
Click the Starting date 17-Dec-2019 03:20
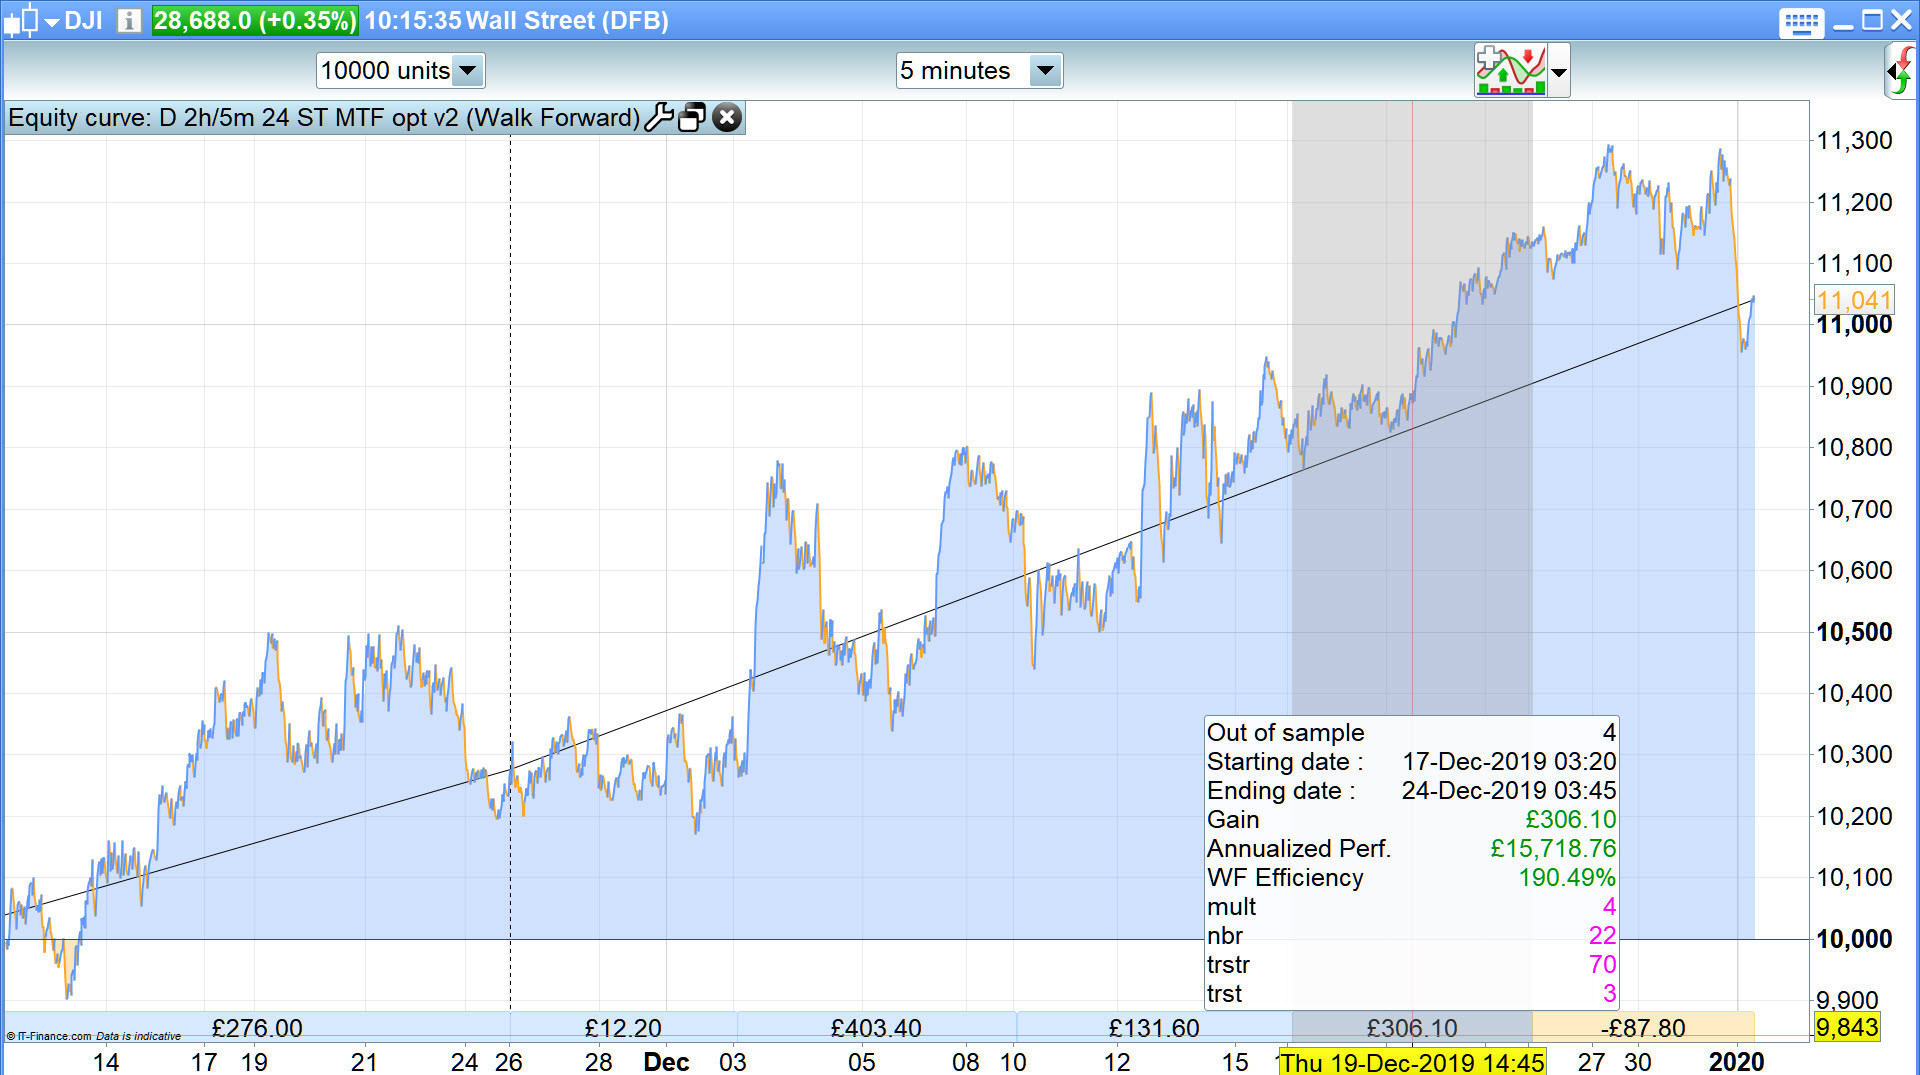[1509, 762]
